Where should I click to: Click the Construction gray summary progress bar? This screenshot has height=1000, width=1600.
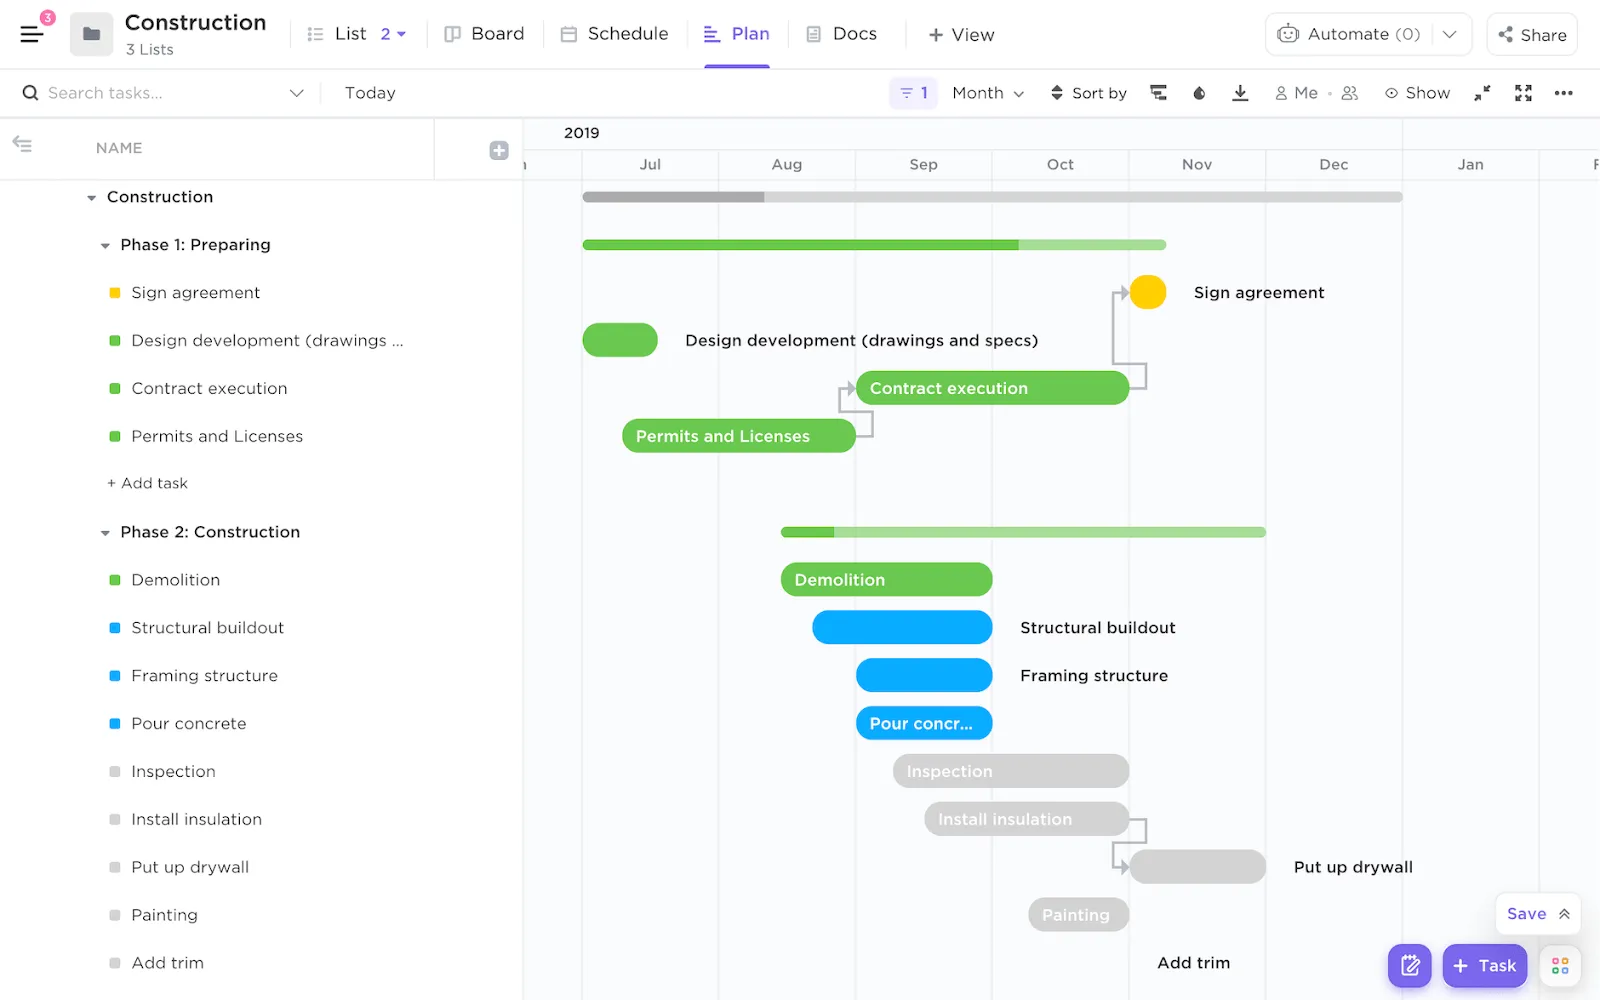[992, 197]
